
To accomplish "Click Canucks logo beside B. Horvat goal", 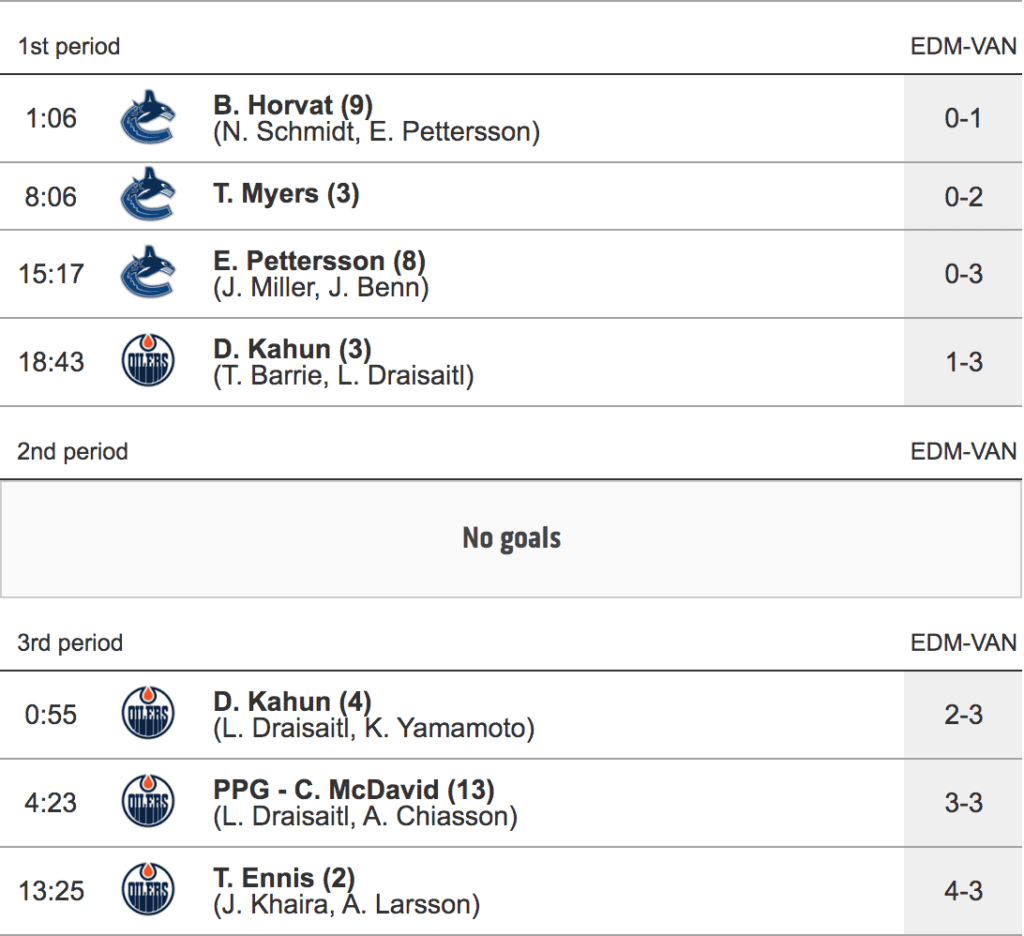I will [x=147, y=118].
